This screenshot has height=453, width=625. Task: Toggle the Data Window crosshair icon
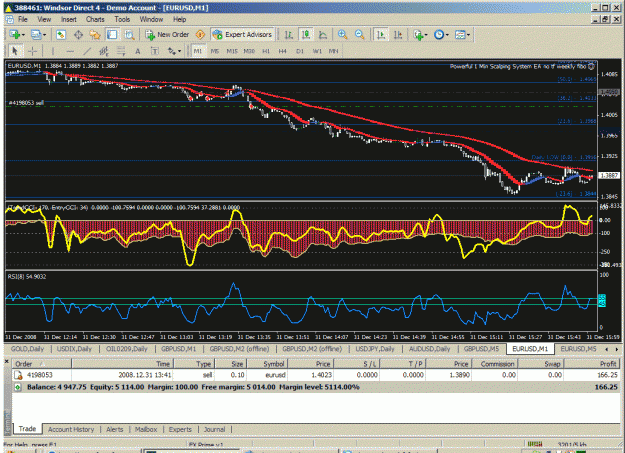(78, 35)
